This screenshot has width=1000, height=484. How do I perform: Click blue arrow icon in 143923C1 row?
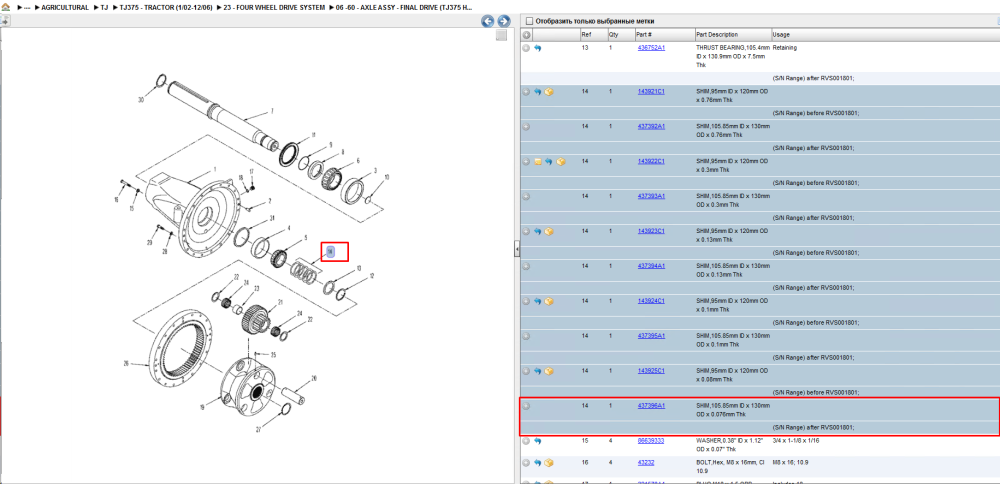coord(538,231)
